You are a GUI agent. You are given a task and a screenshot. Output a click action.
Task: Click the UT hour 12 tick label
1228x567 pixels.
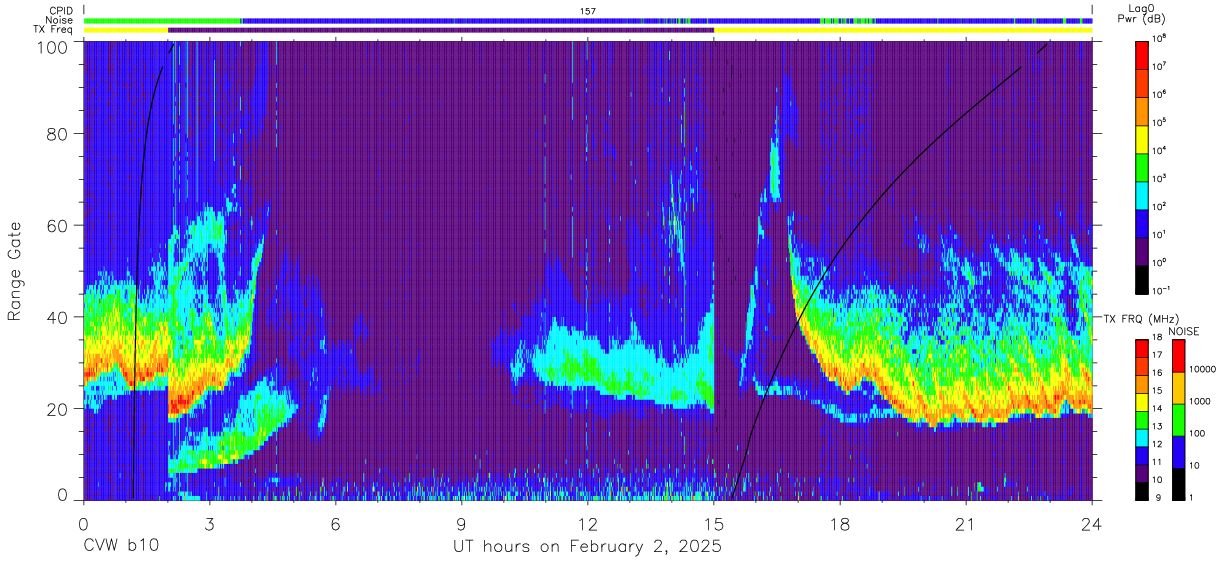pyautogui.click(x=588, y=524)
